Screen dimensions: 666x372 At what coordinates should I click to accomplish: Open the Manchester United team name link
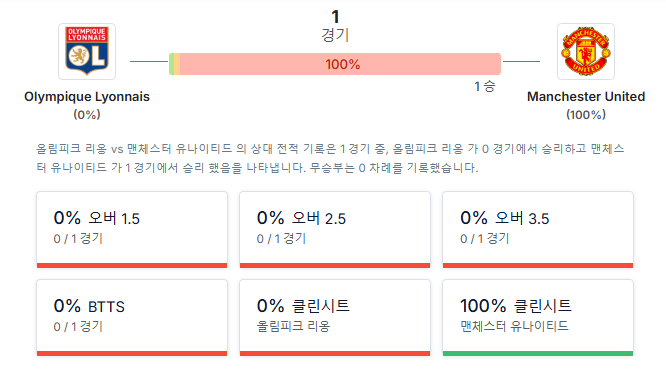click(586, 97)
